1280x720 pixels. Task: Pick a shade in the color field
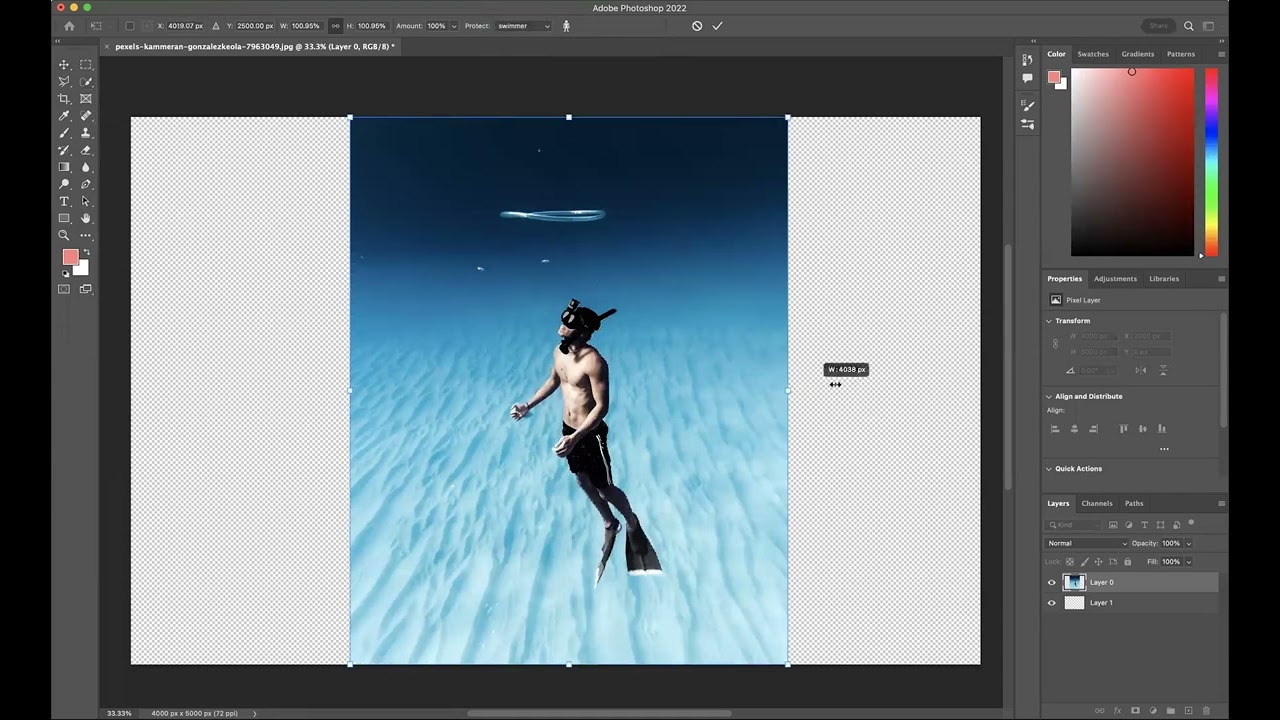[x=1132, y=162]
